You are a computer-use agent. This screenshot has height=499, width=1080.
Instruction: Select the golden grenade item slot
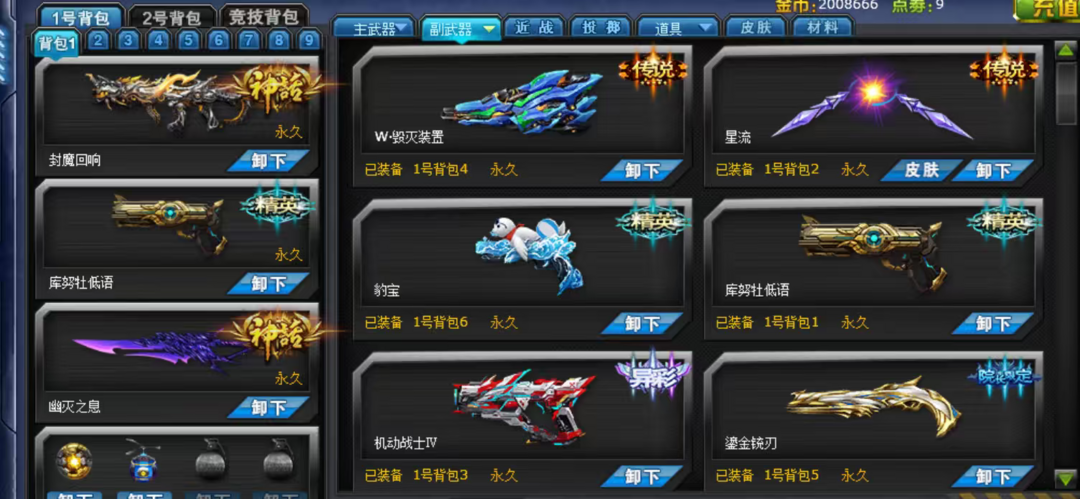(x=74, y=462)
